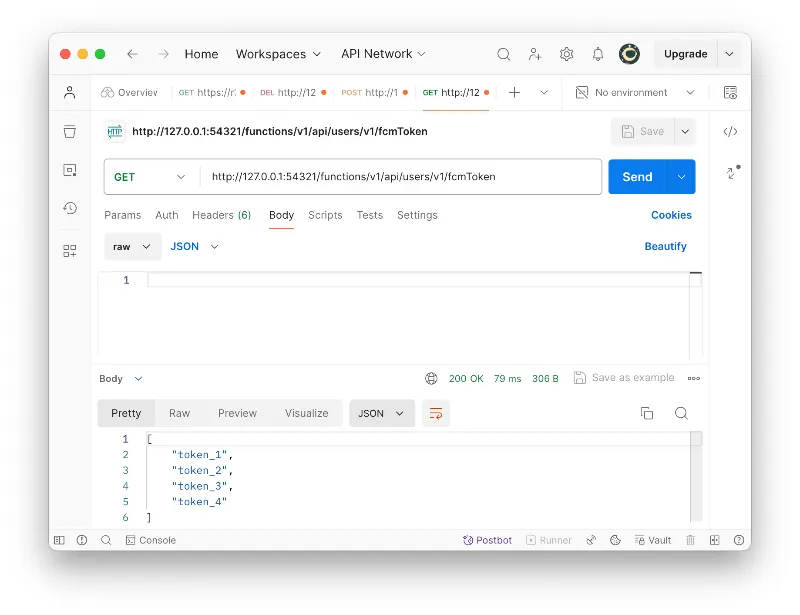Go forward with the right arrow
The height and width of the screenshot is (615, 800).
tap(163, 54)
